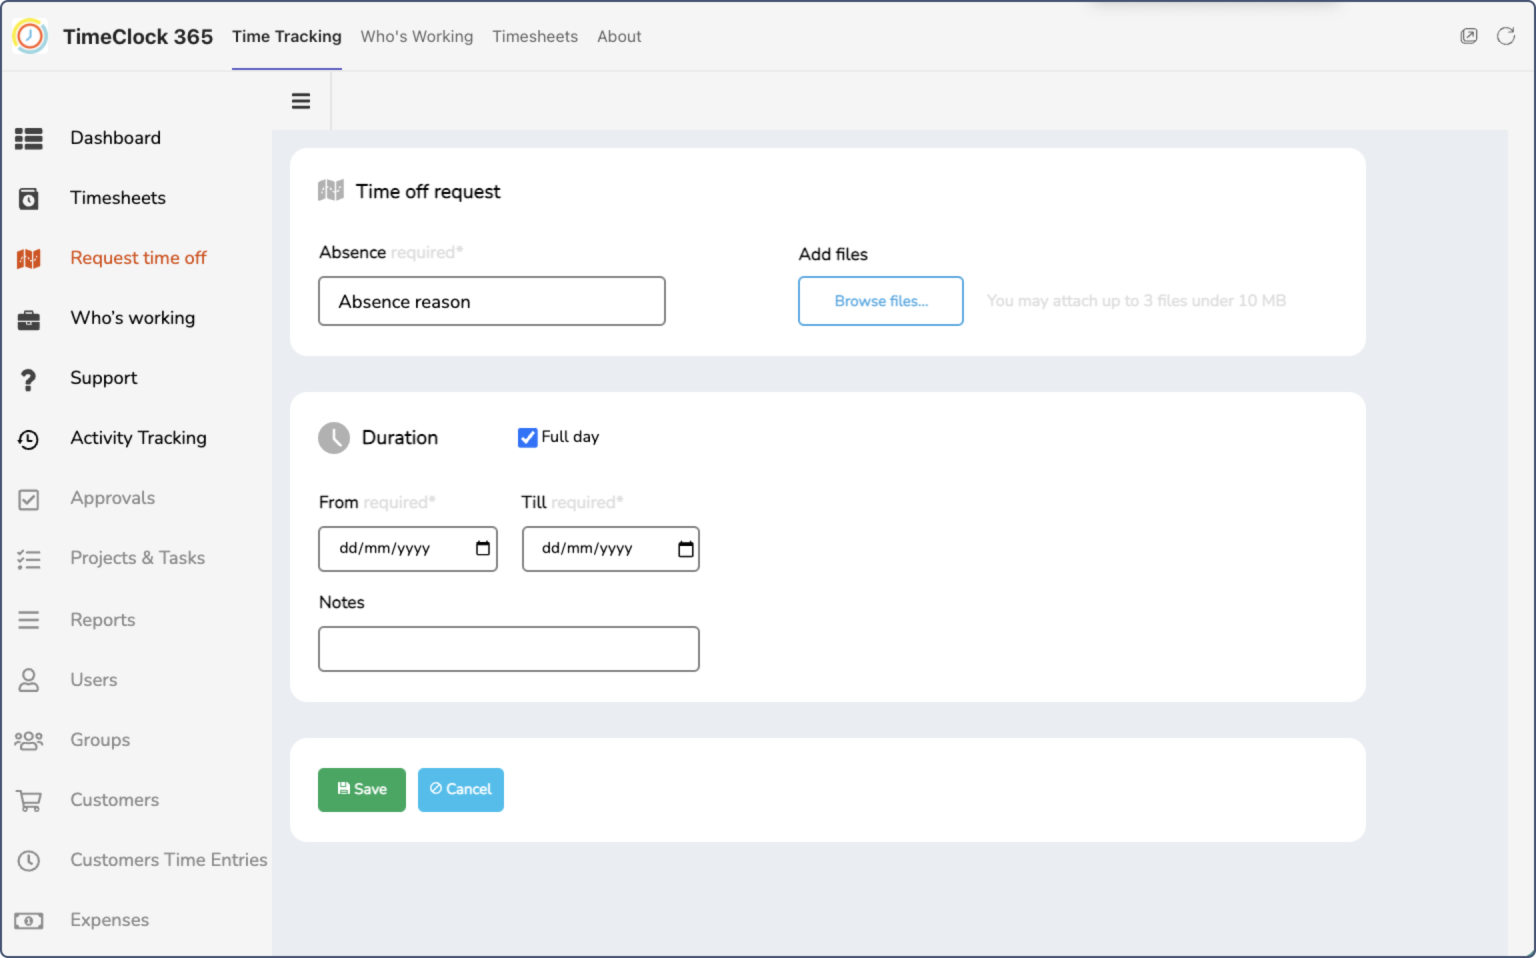Click the Dashboard sidebar icon
The height and width of the screenshot is (958, 1536).
point(29,138)
